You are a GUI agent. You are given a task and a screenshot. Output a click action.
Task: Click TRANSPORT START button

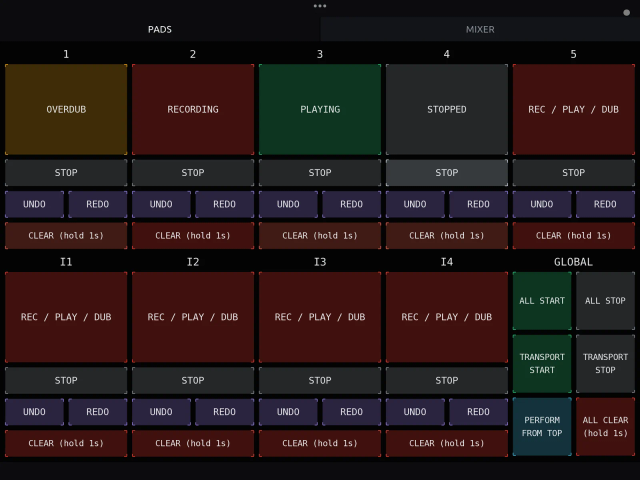click(542, 364)
